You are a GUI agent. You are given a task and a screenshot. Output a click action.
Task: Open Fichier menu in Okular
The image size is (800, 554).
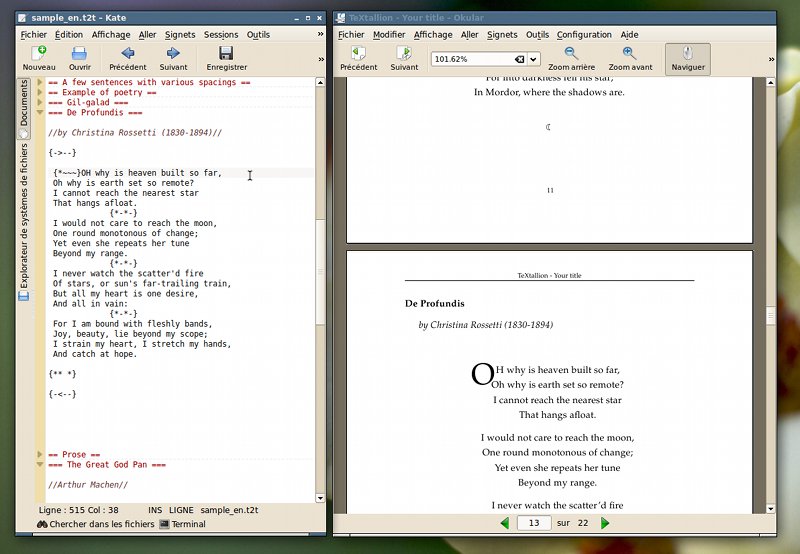coord(351,35)
